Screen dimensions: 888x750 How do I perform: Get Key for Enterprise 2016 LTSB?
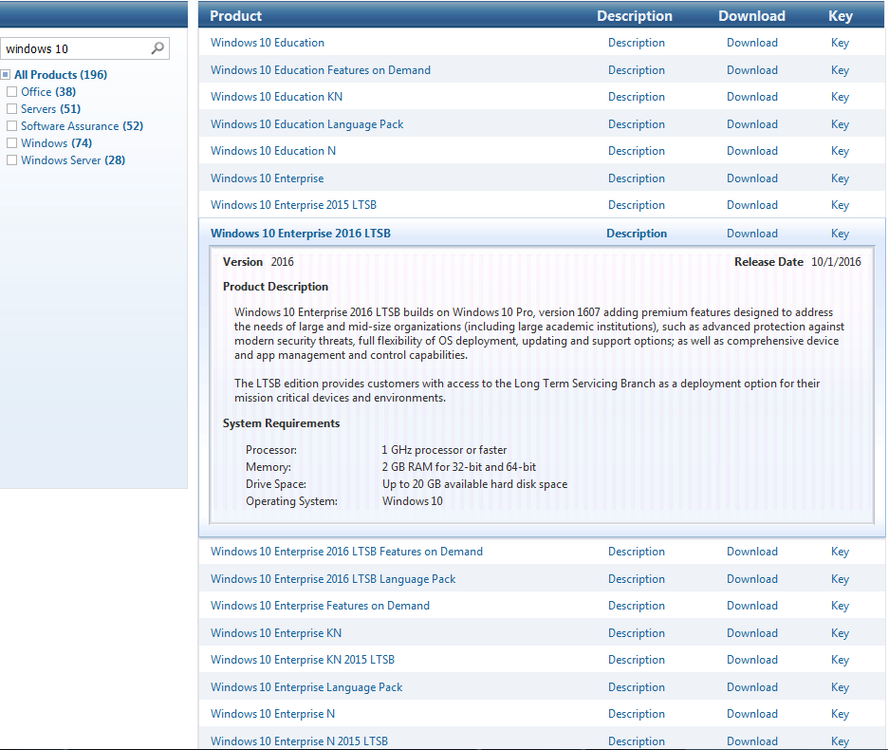click(x=840, y=233)
